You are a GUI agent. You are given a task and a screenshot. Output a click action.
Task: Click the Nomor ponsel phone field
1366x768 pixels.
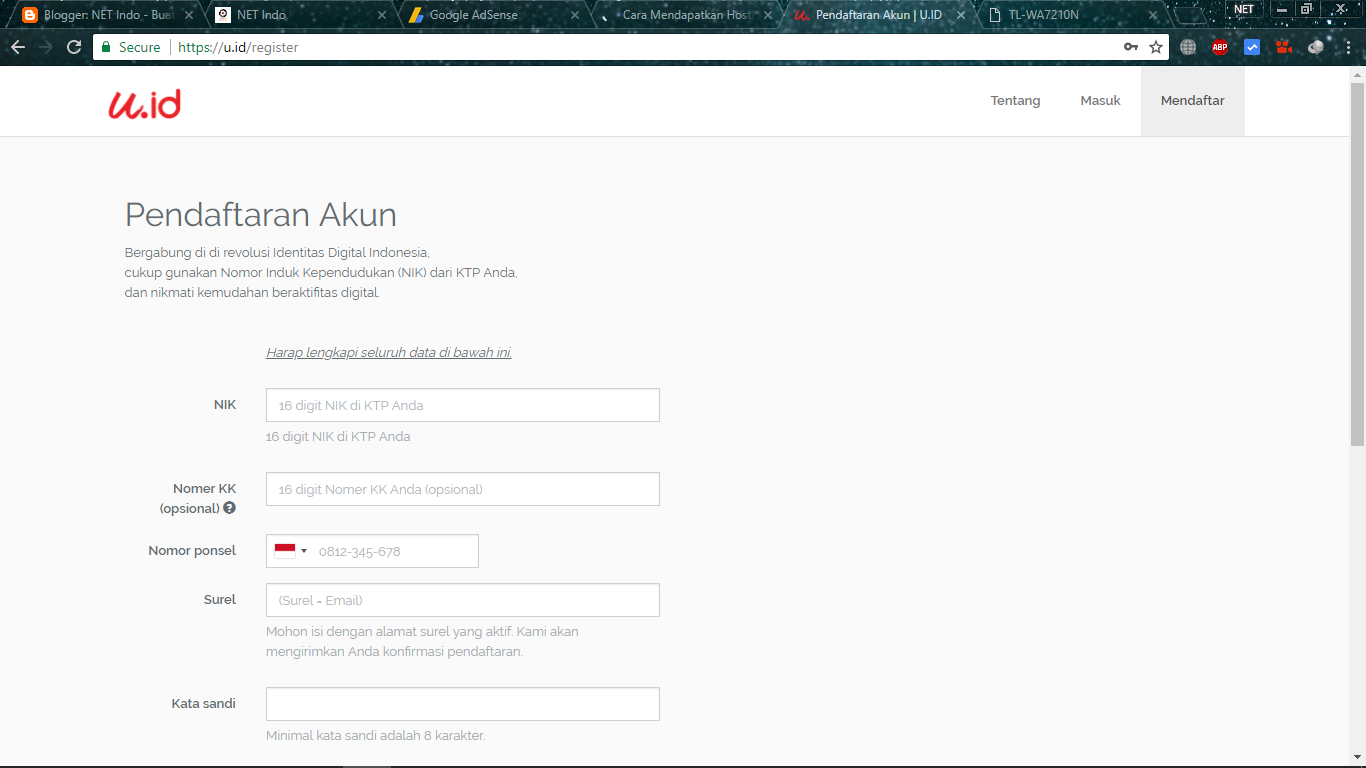[x=372, y=551]
